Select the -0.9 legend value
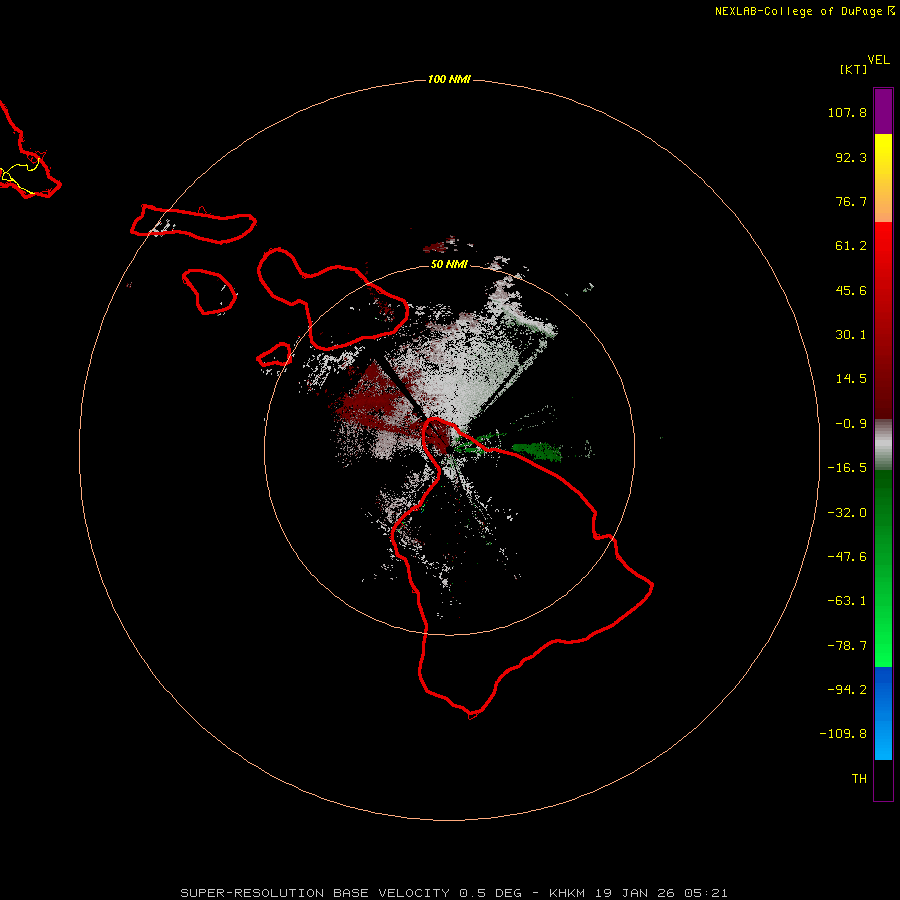The width and height of the screenshot is (900, 900). tap(851, 424)
